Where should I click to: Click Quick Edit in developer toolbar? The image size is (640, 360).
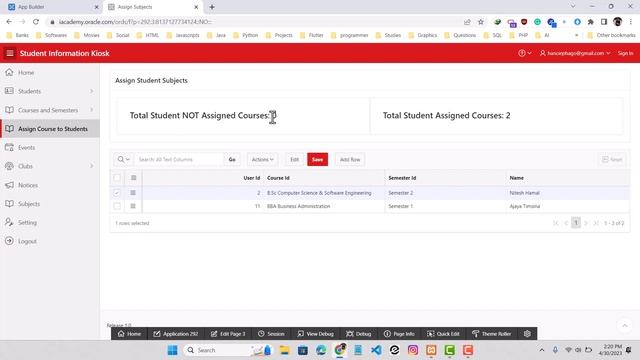coord(443,333)
